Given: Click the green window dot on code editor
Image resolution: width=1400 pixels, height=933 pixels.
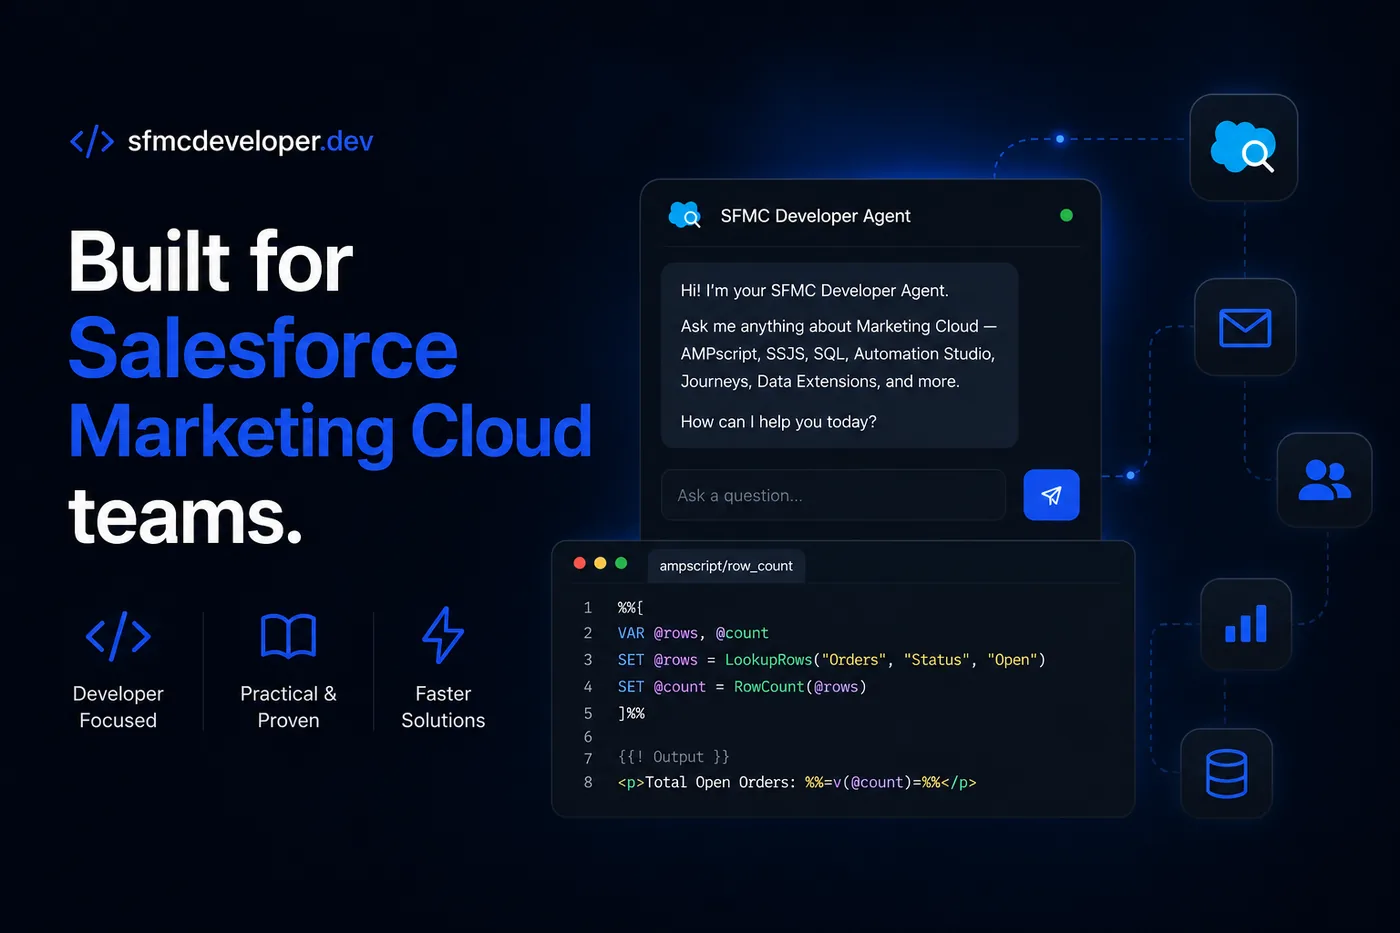Looking at the screenshot, I should coord(621,563).
